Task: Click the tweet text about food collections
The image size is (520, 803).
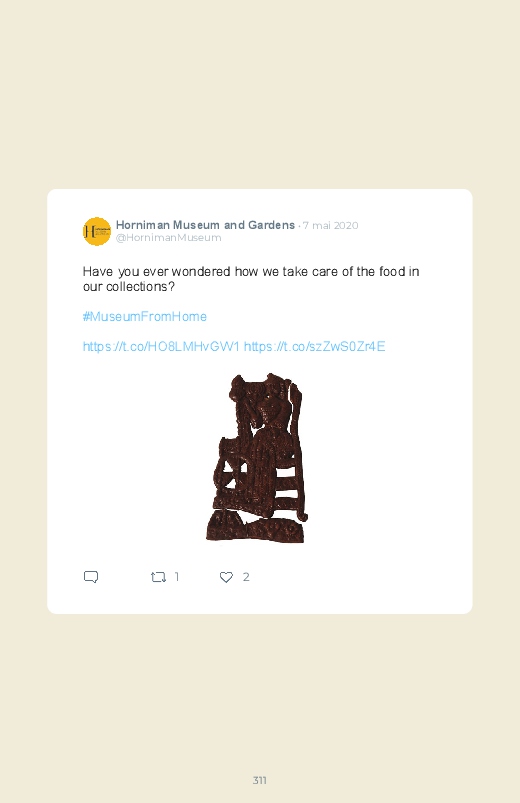Action: (251, 279)
